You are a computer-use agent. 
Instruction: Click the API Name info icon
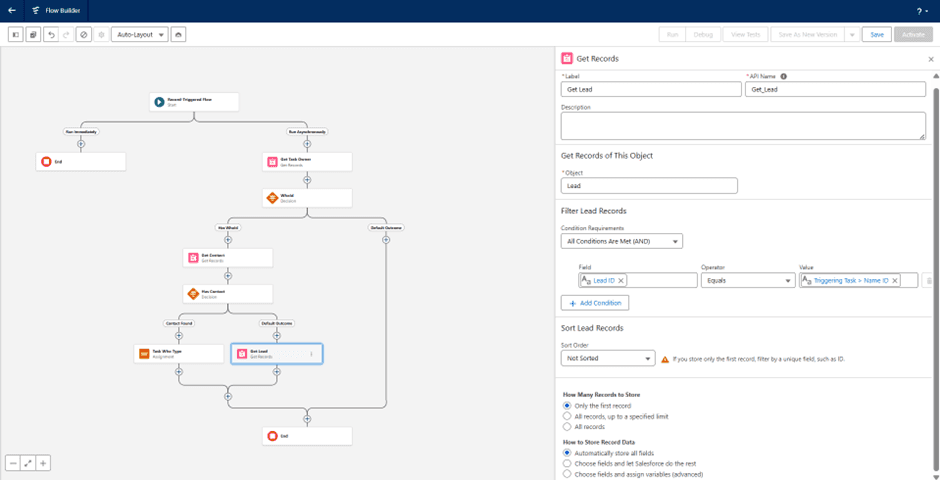click(784, 76)
